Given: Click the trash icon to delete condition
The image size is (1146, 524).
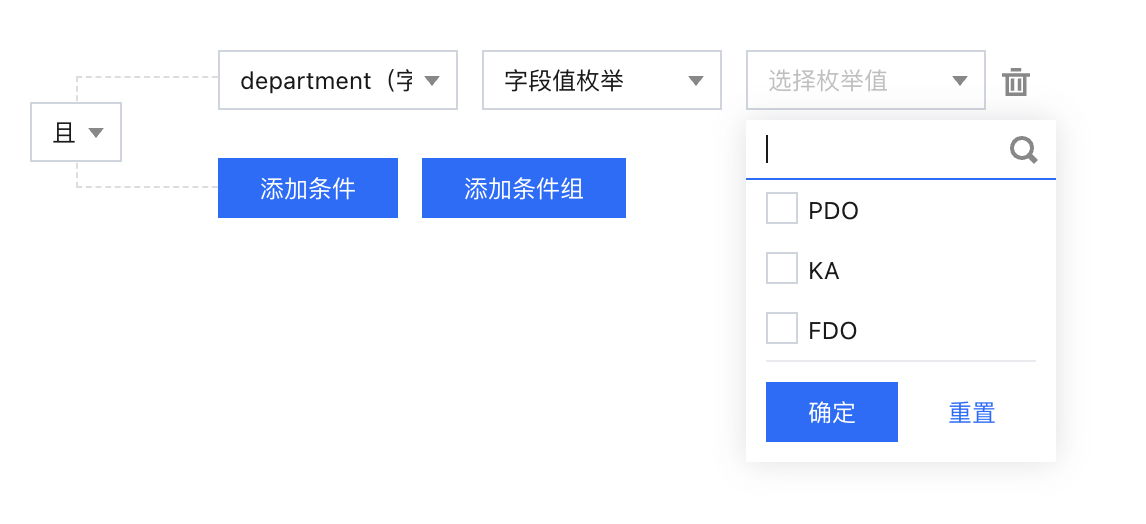Looking at the screenshot, I should 1015,81.
